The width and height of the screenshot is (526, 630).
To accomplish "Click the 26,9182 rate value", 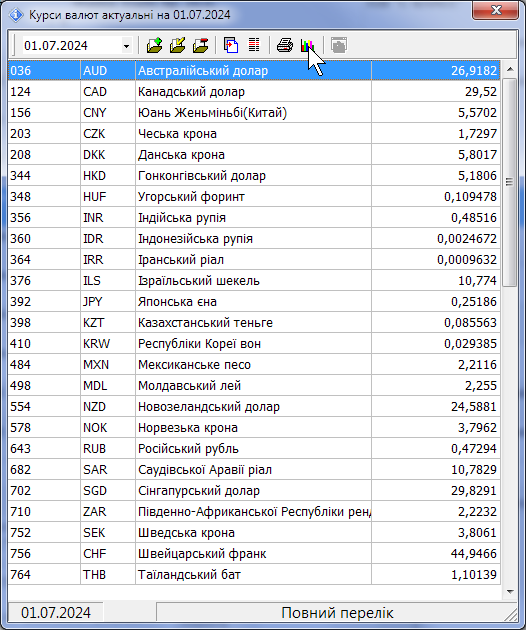I will click(474, 71).
